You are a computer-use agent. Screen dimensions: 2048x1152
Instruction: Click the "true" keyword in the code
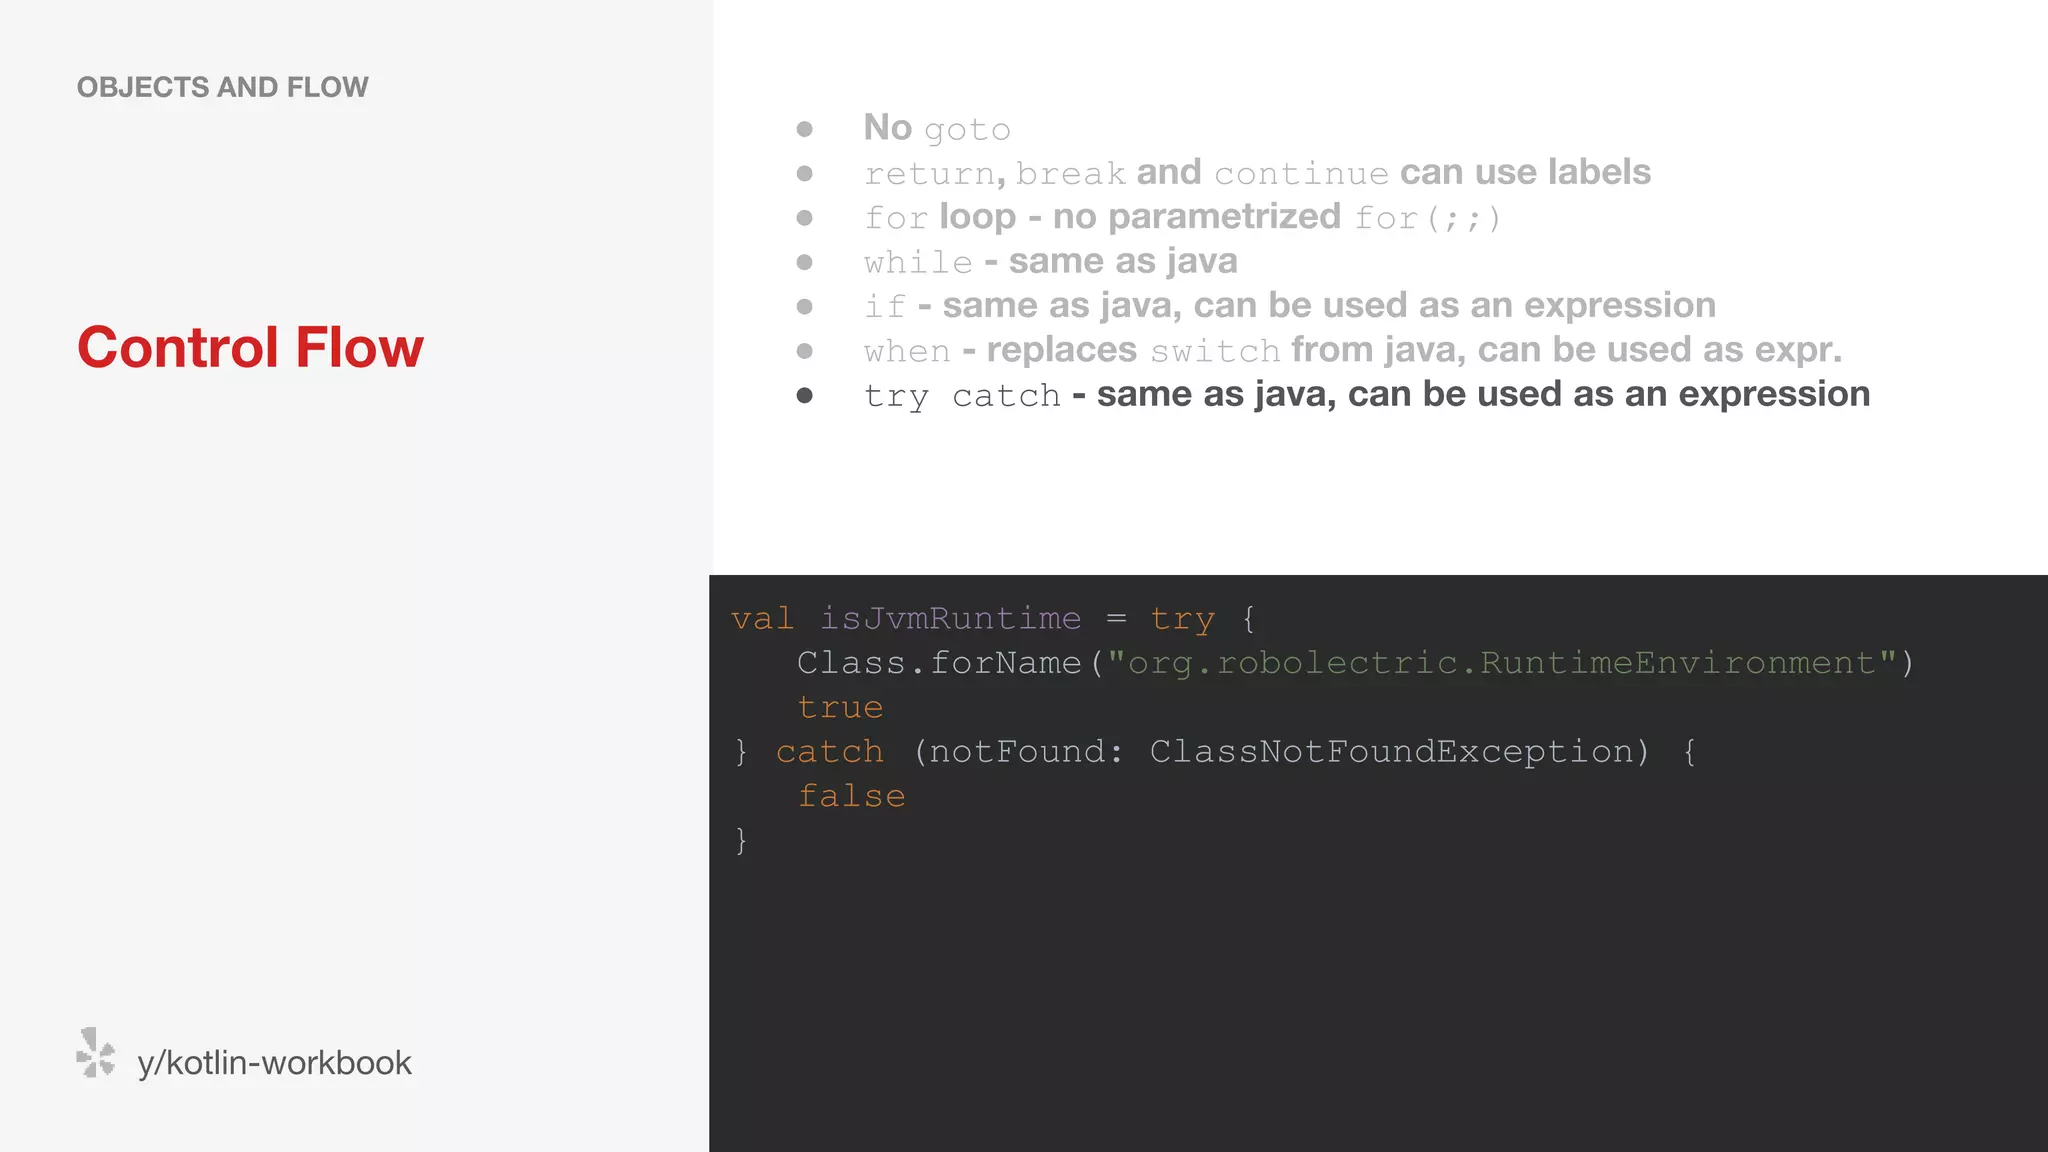pos(840,708)
